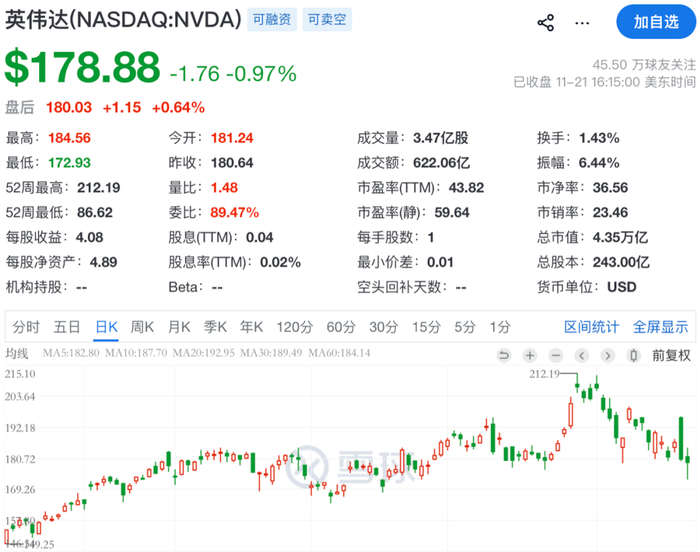Select the 周K weekly chart tab
This screenshot has height=552, width=700.
pos(142,327)
